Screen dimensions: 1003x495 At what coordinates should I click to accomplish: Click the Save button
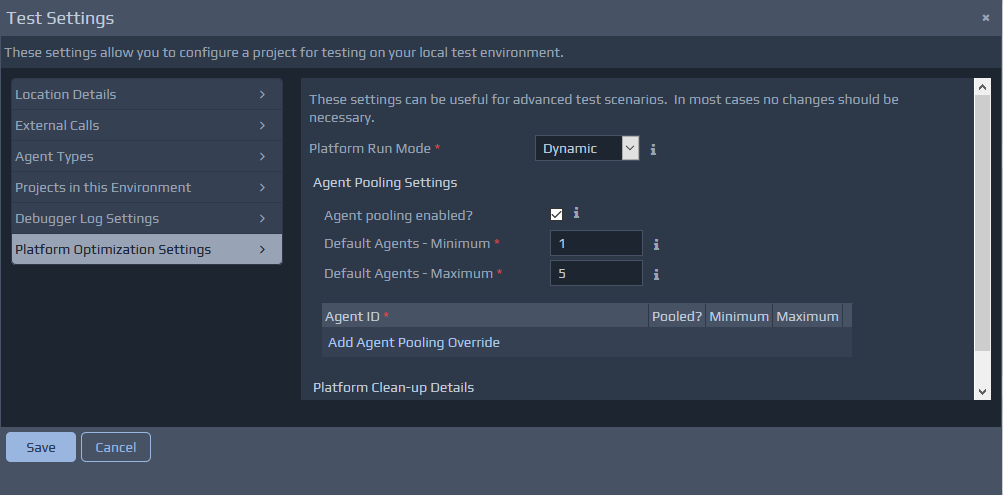coord(41,447)
